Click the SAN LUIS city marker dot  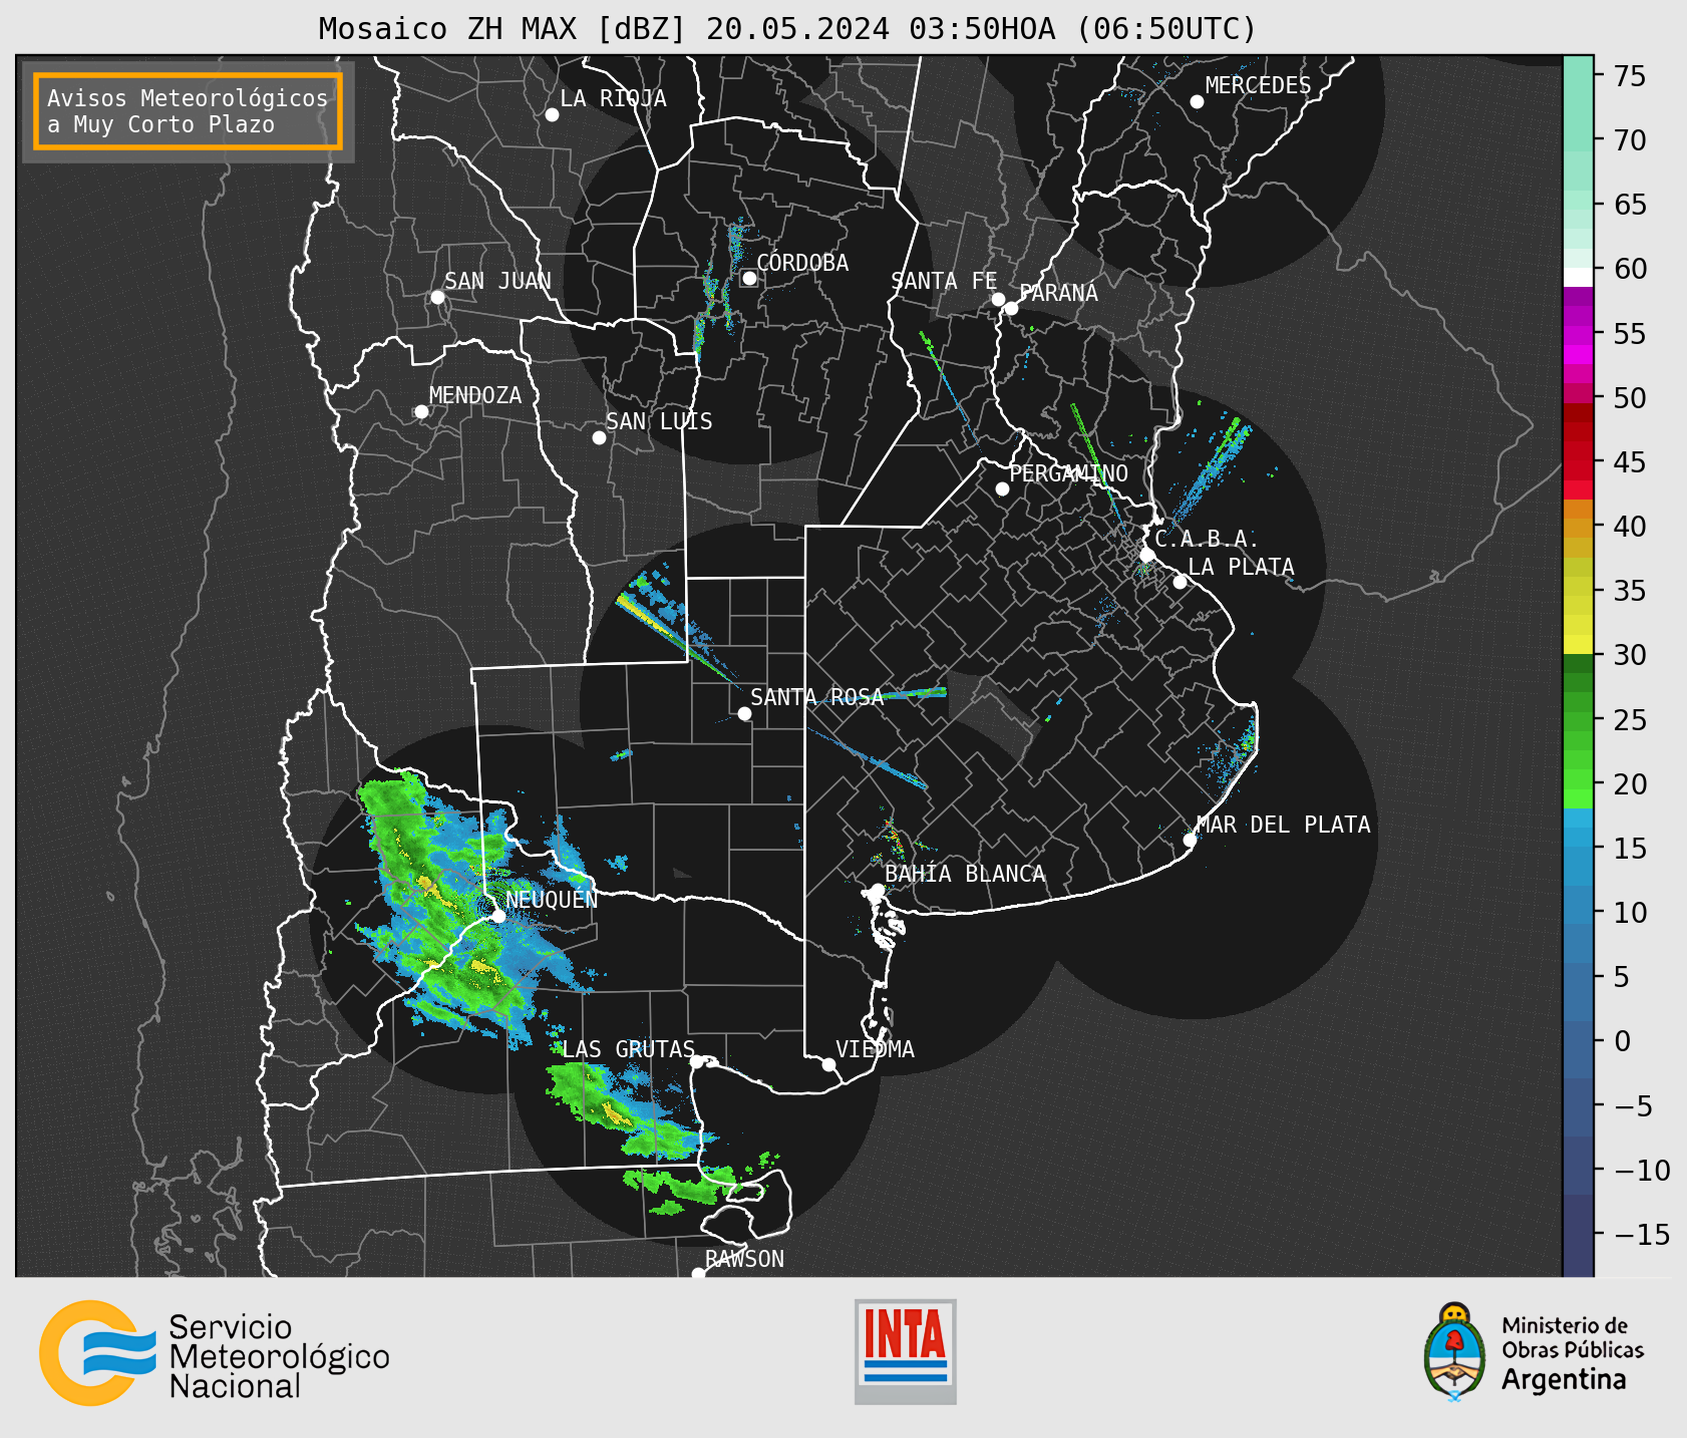pyautogui.click(x=599, y=438)
